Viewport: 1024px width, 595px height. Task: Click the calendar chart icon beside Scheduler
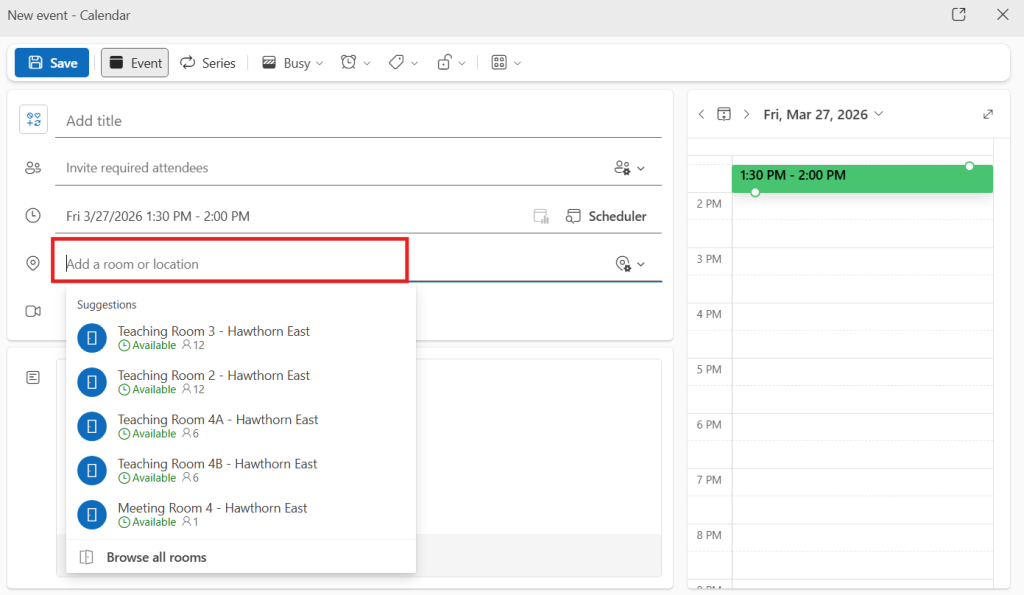click(541, 216)
